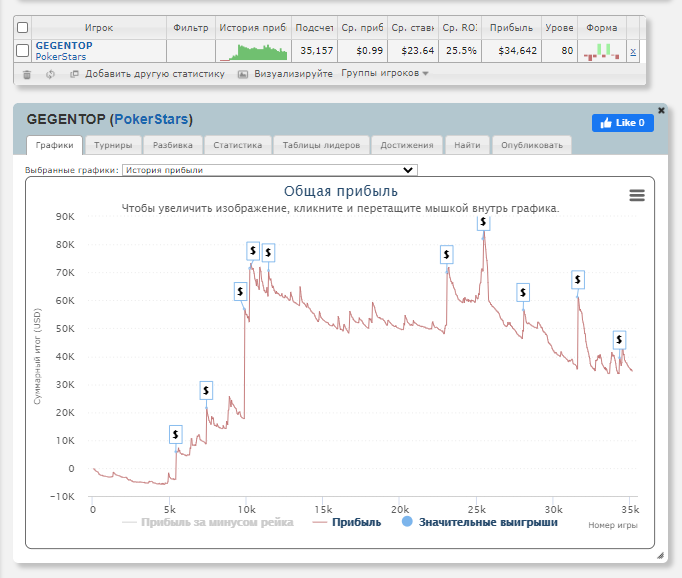Click the История приб column header
This screenshot has width=682, height=578.
coord(253,28)
